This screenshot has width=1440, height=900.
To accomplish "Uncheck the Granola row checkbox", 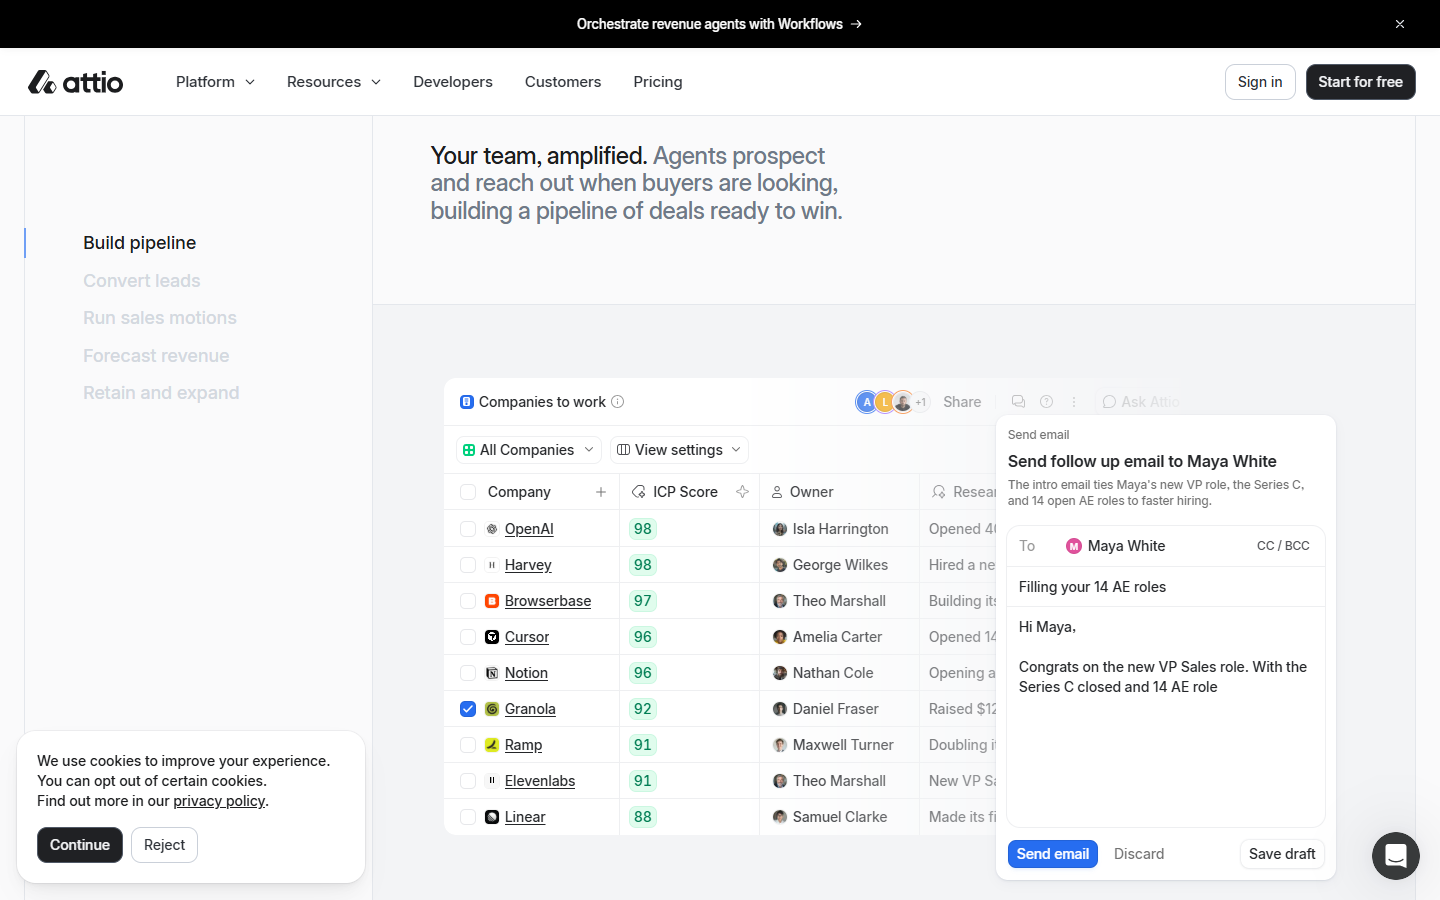I will click(x=468, y=709).
